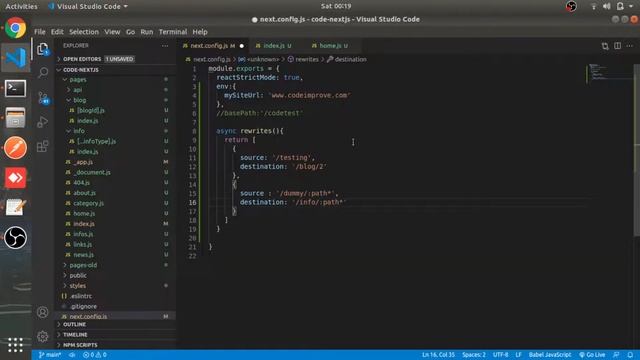Open OBS Studio from the dock
The height and width of the screenshot is (360, 640).
click(16, 237)
